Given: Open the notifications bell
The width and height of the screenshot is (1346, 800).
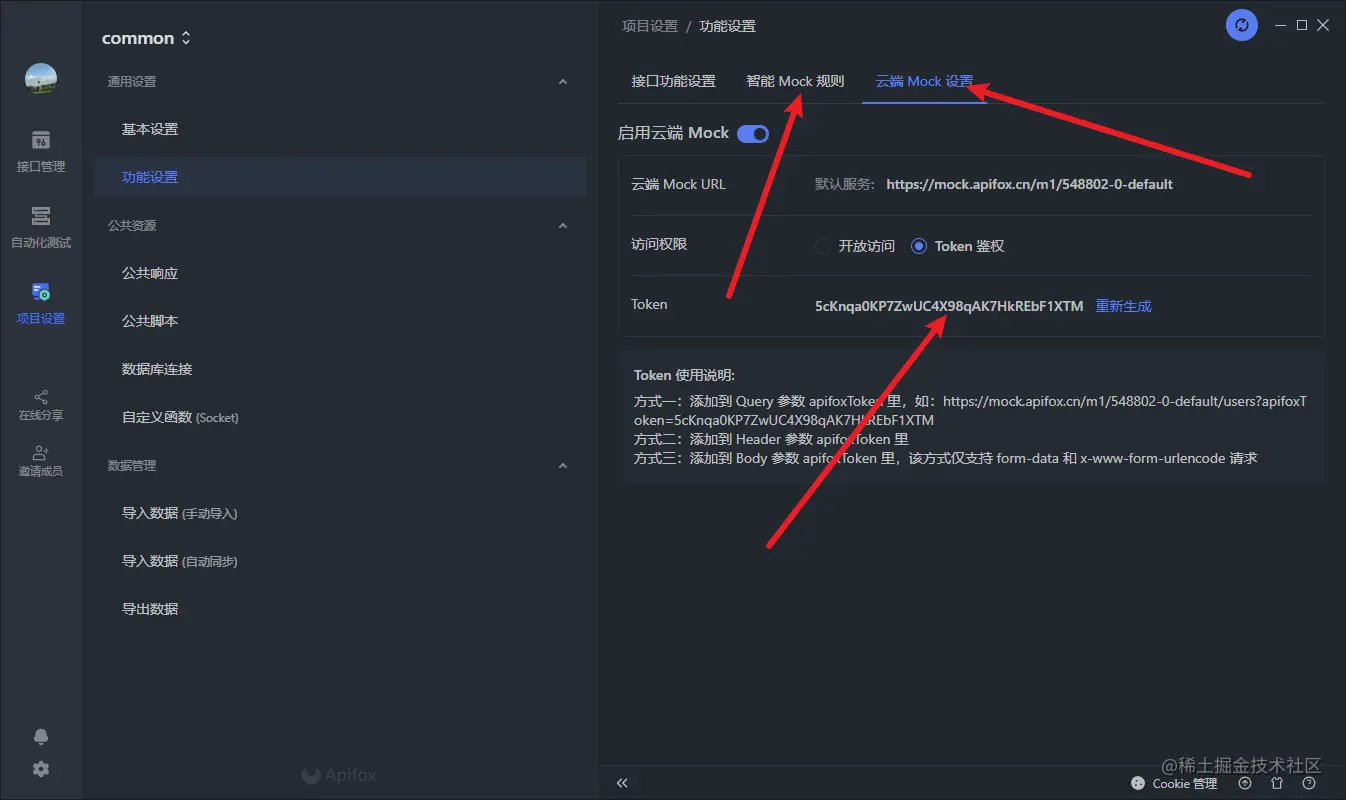Looking at the screenshot, I should [41, 737].
